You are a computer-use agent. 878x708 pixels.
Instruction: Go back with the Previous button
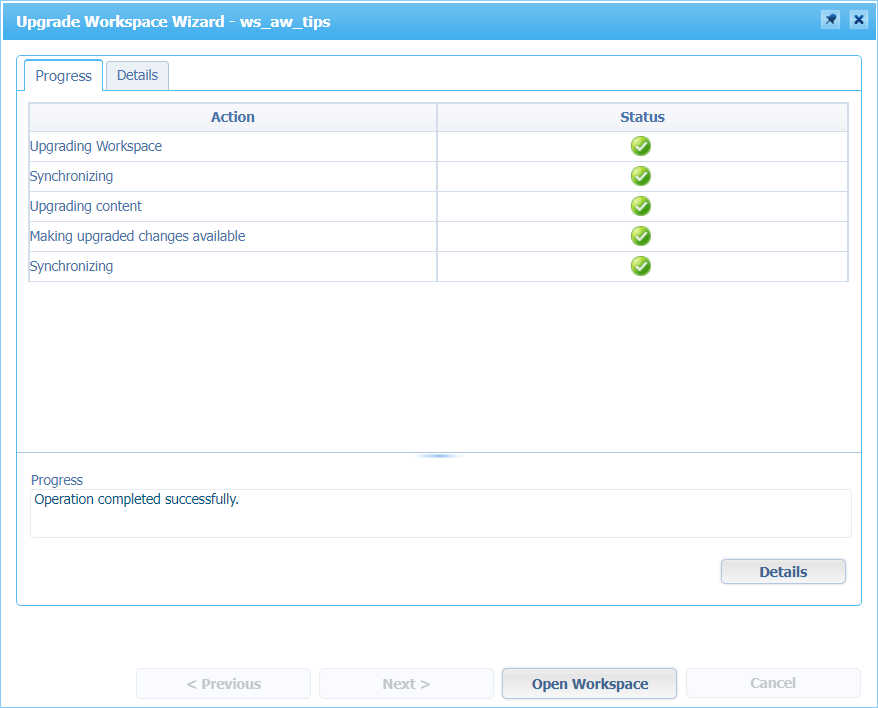pyautogui.click(x=223, y=684)
